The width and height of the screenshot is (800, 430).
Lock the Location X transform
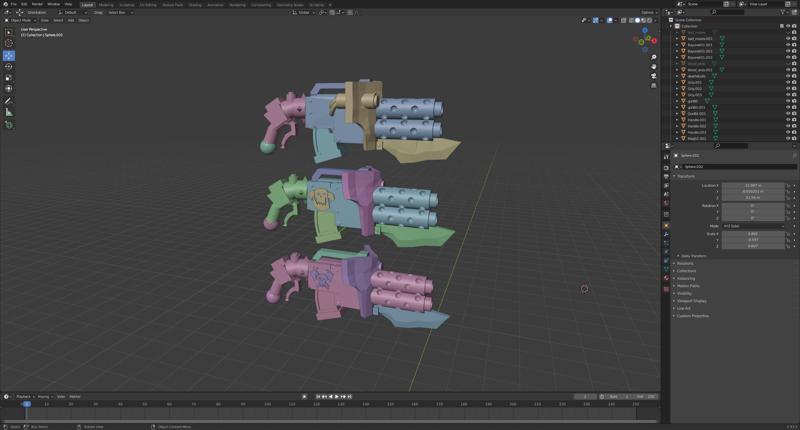click(788, 186)
